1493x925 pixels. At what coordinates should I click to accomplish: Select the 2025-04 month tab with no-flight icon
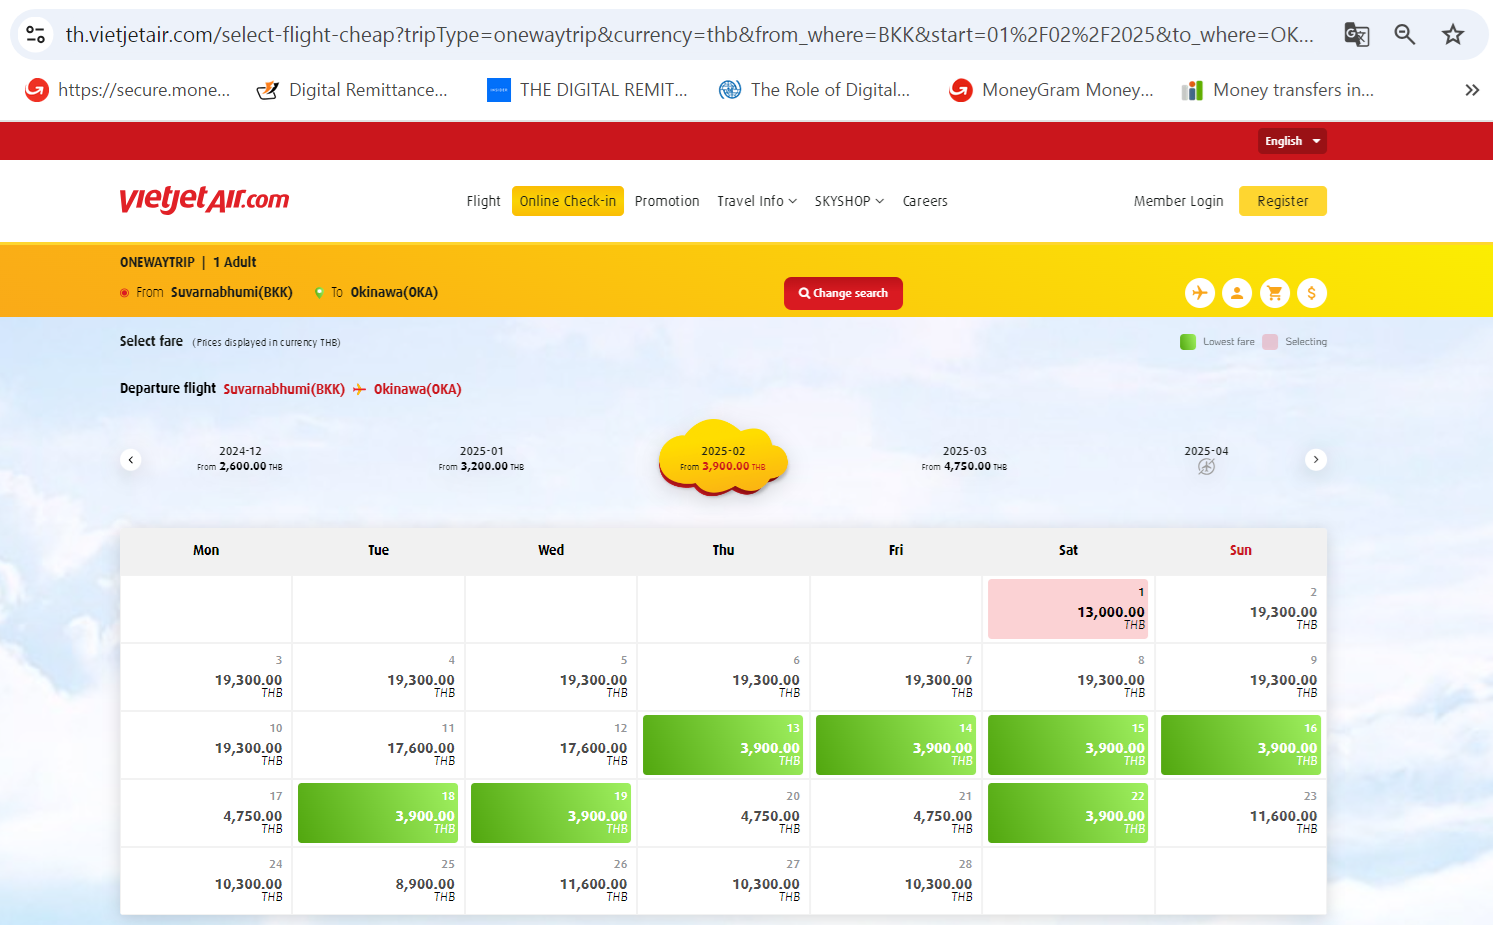coord(1206,459)
